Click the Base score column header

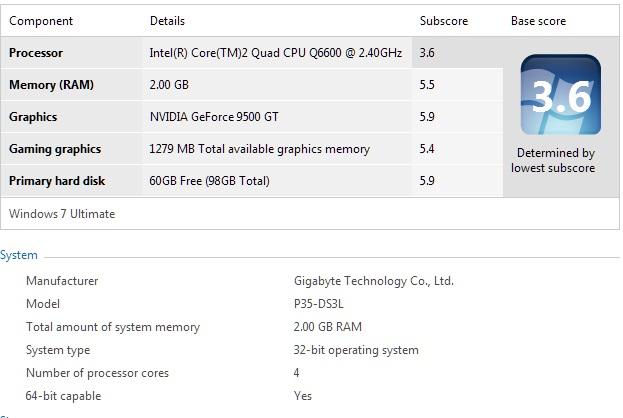click(x=538, y=21)
